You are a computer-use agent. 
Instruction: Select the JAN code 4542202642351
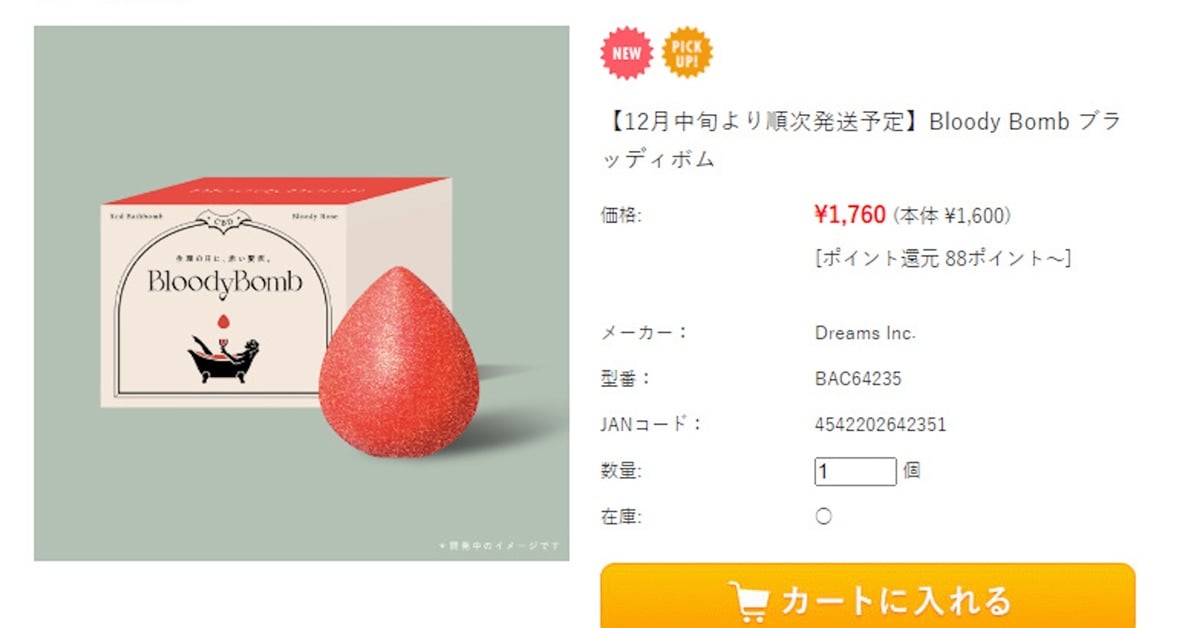[881, 425]
